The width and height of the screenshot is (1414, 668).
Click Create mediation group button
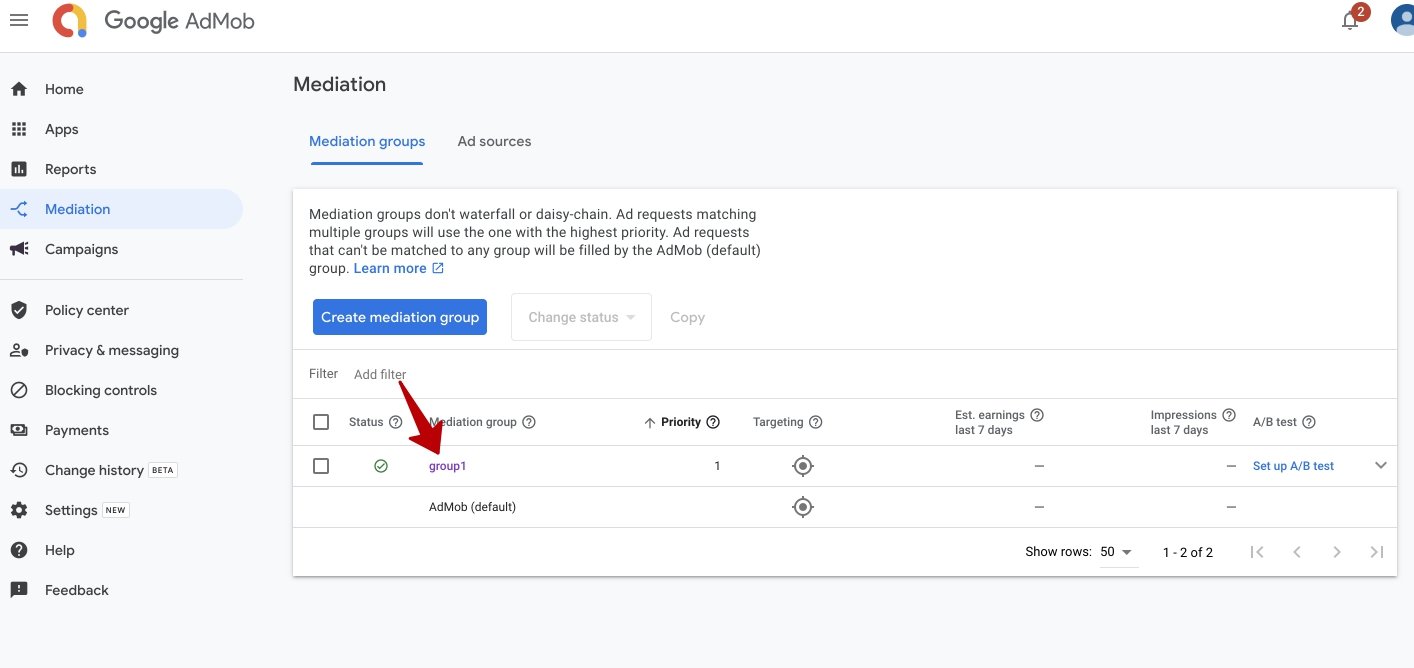pyautogui.click(x=399, y=317)
